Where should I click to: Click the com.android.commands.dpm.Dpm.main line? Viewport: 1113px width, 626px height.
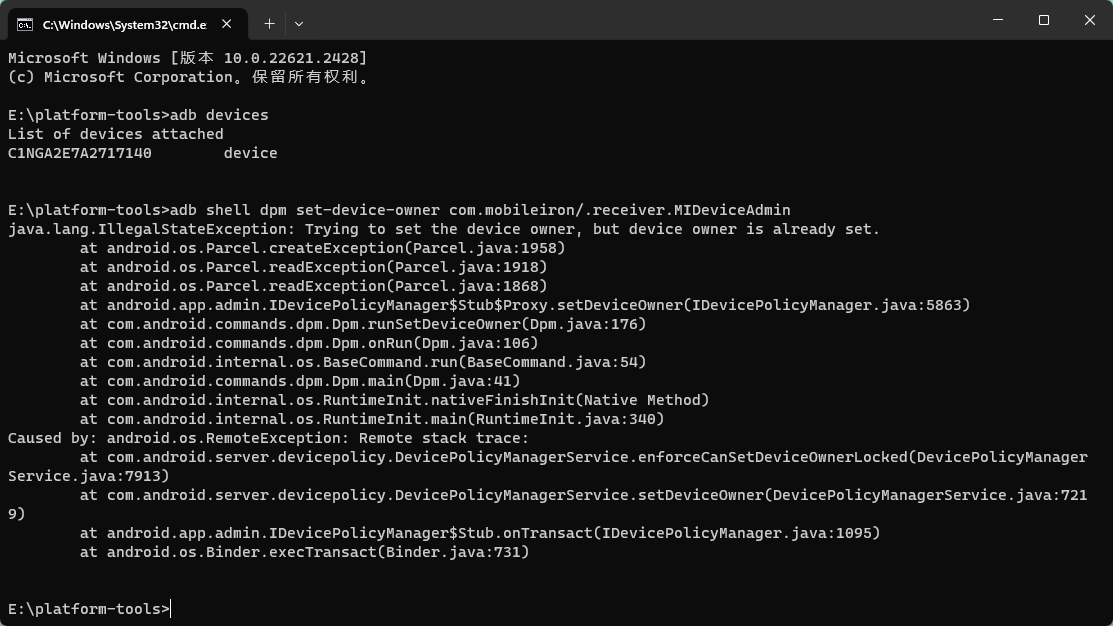point(300,380)
